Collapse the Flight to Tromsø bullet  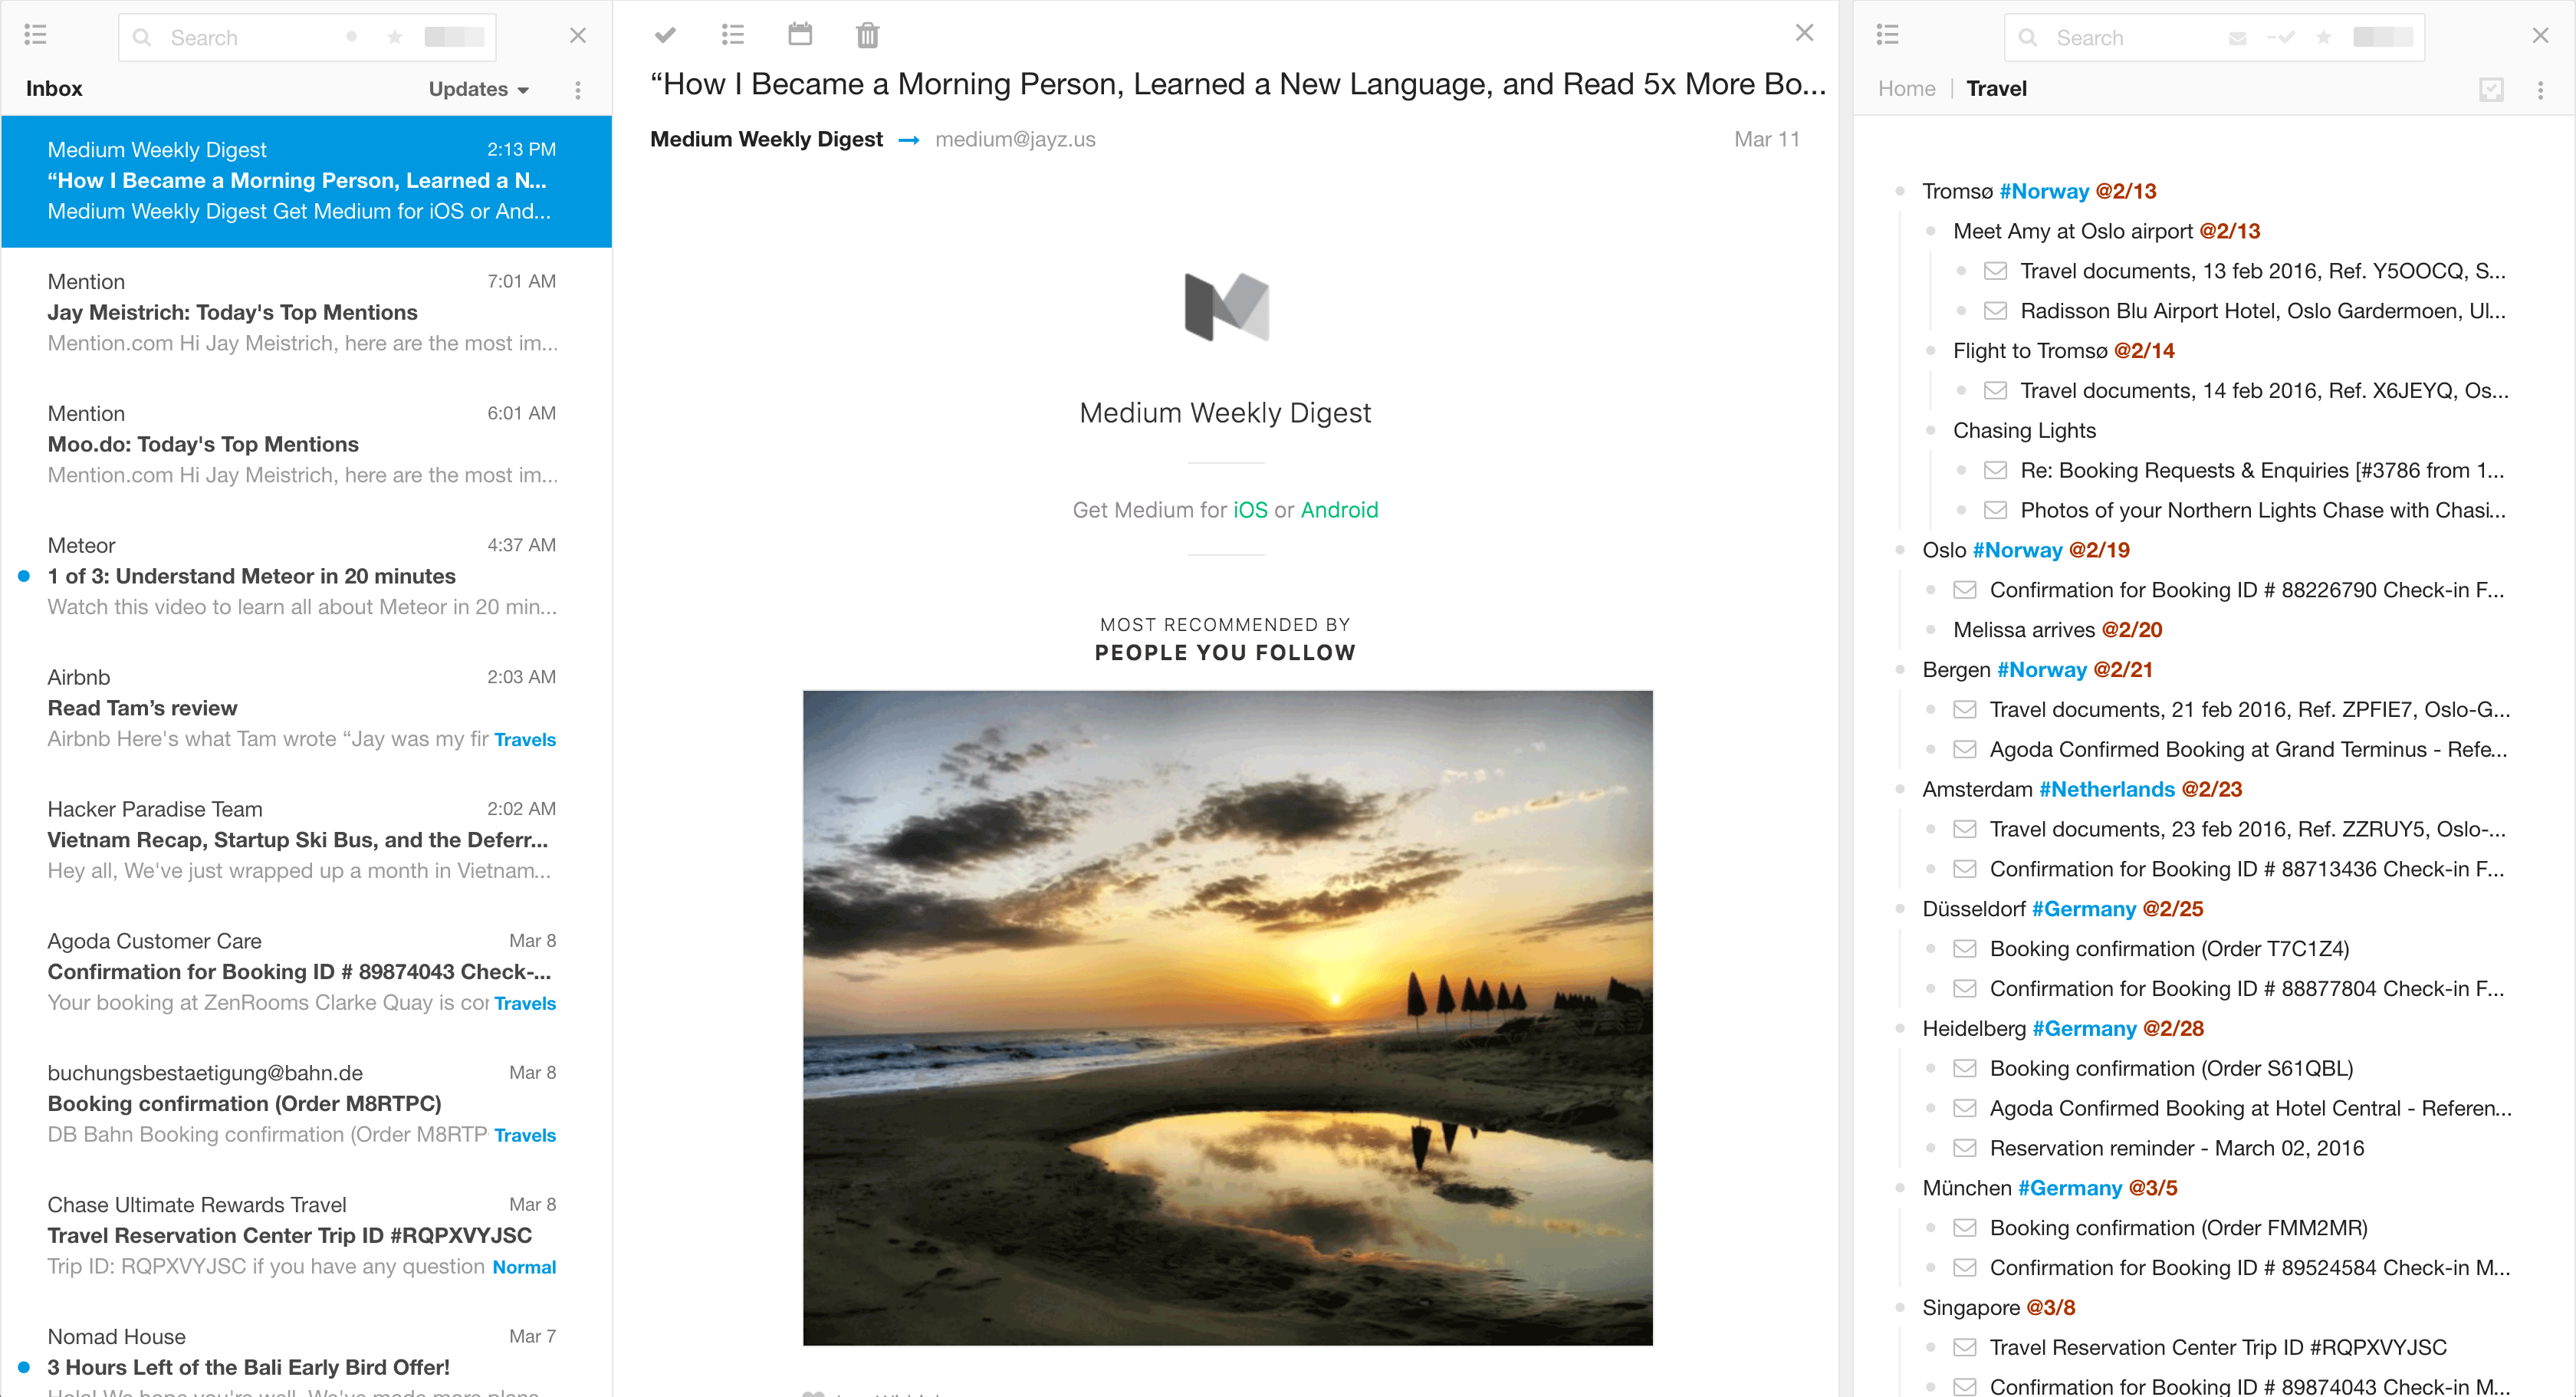coord(1931,351)
